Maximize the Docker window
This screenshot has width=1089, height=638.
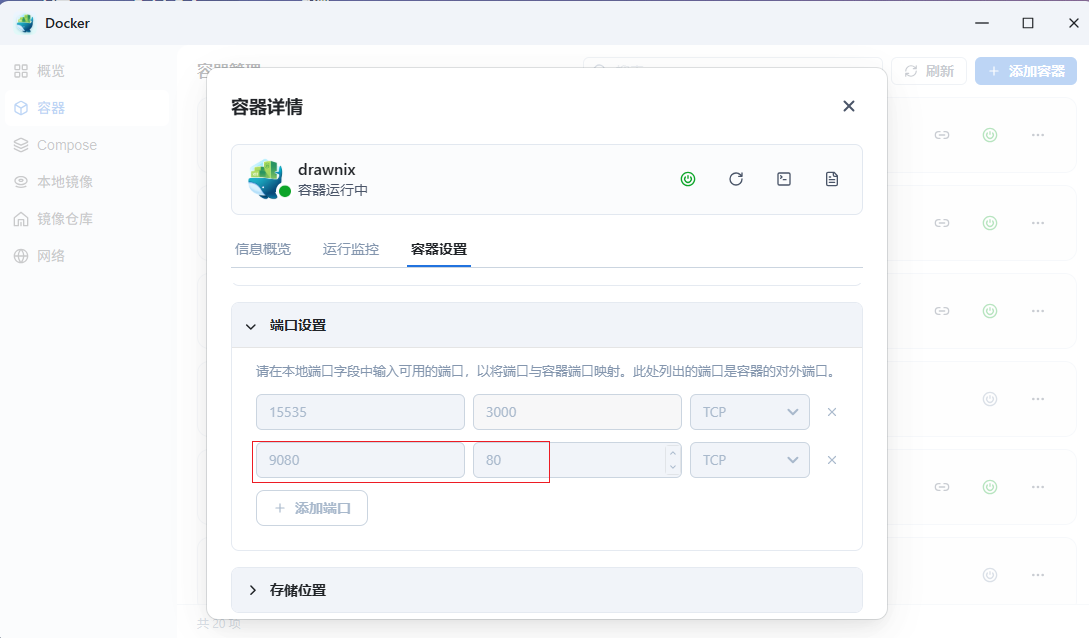[1028, 23]
